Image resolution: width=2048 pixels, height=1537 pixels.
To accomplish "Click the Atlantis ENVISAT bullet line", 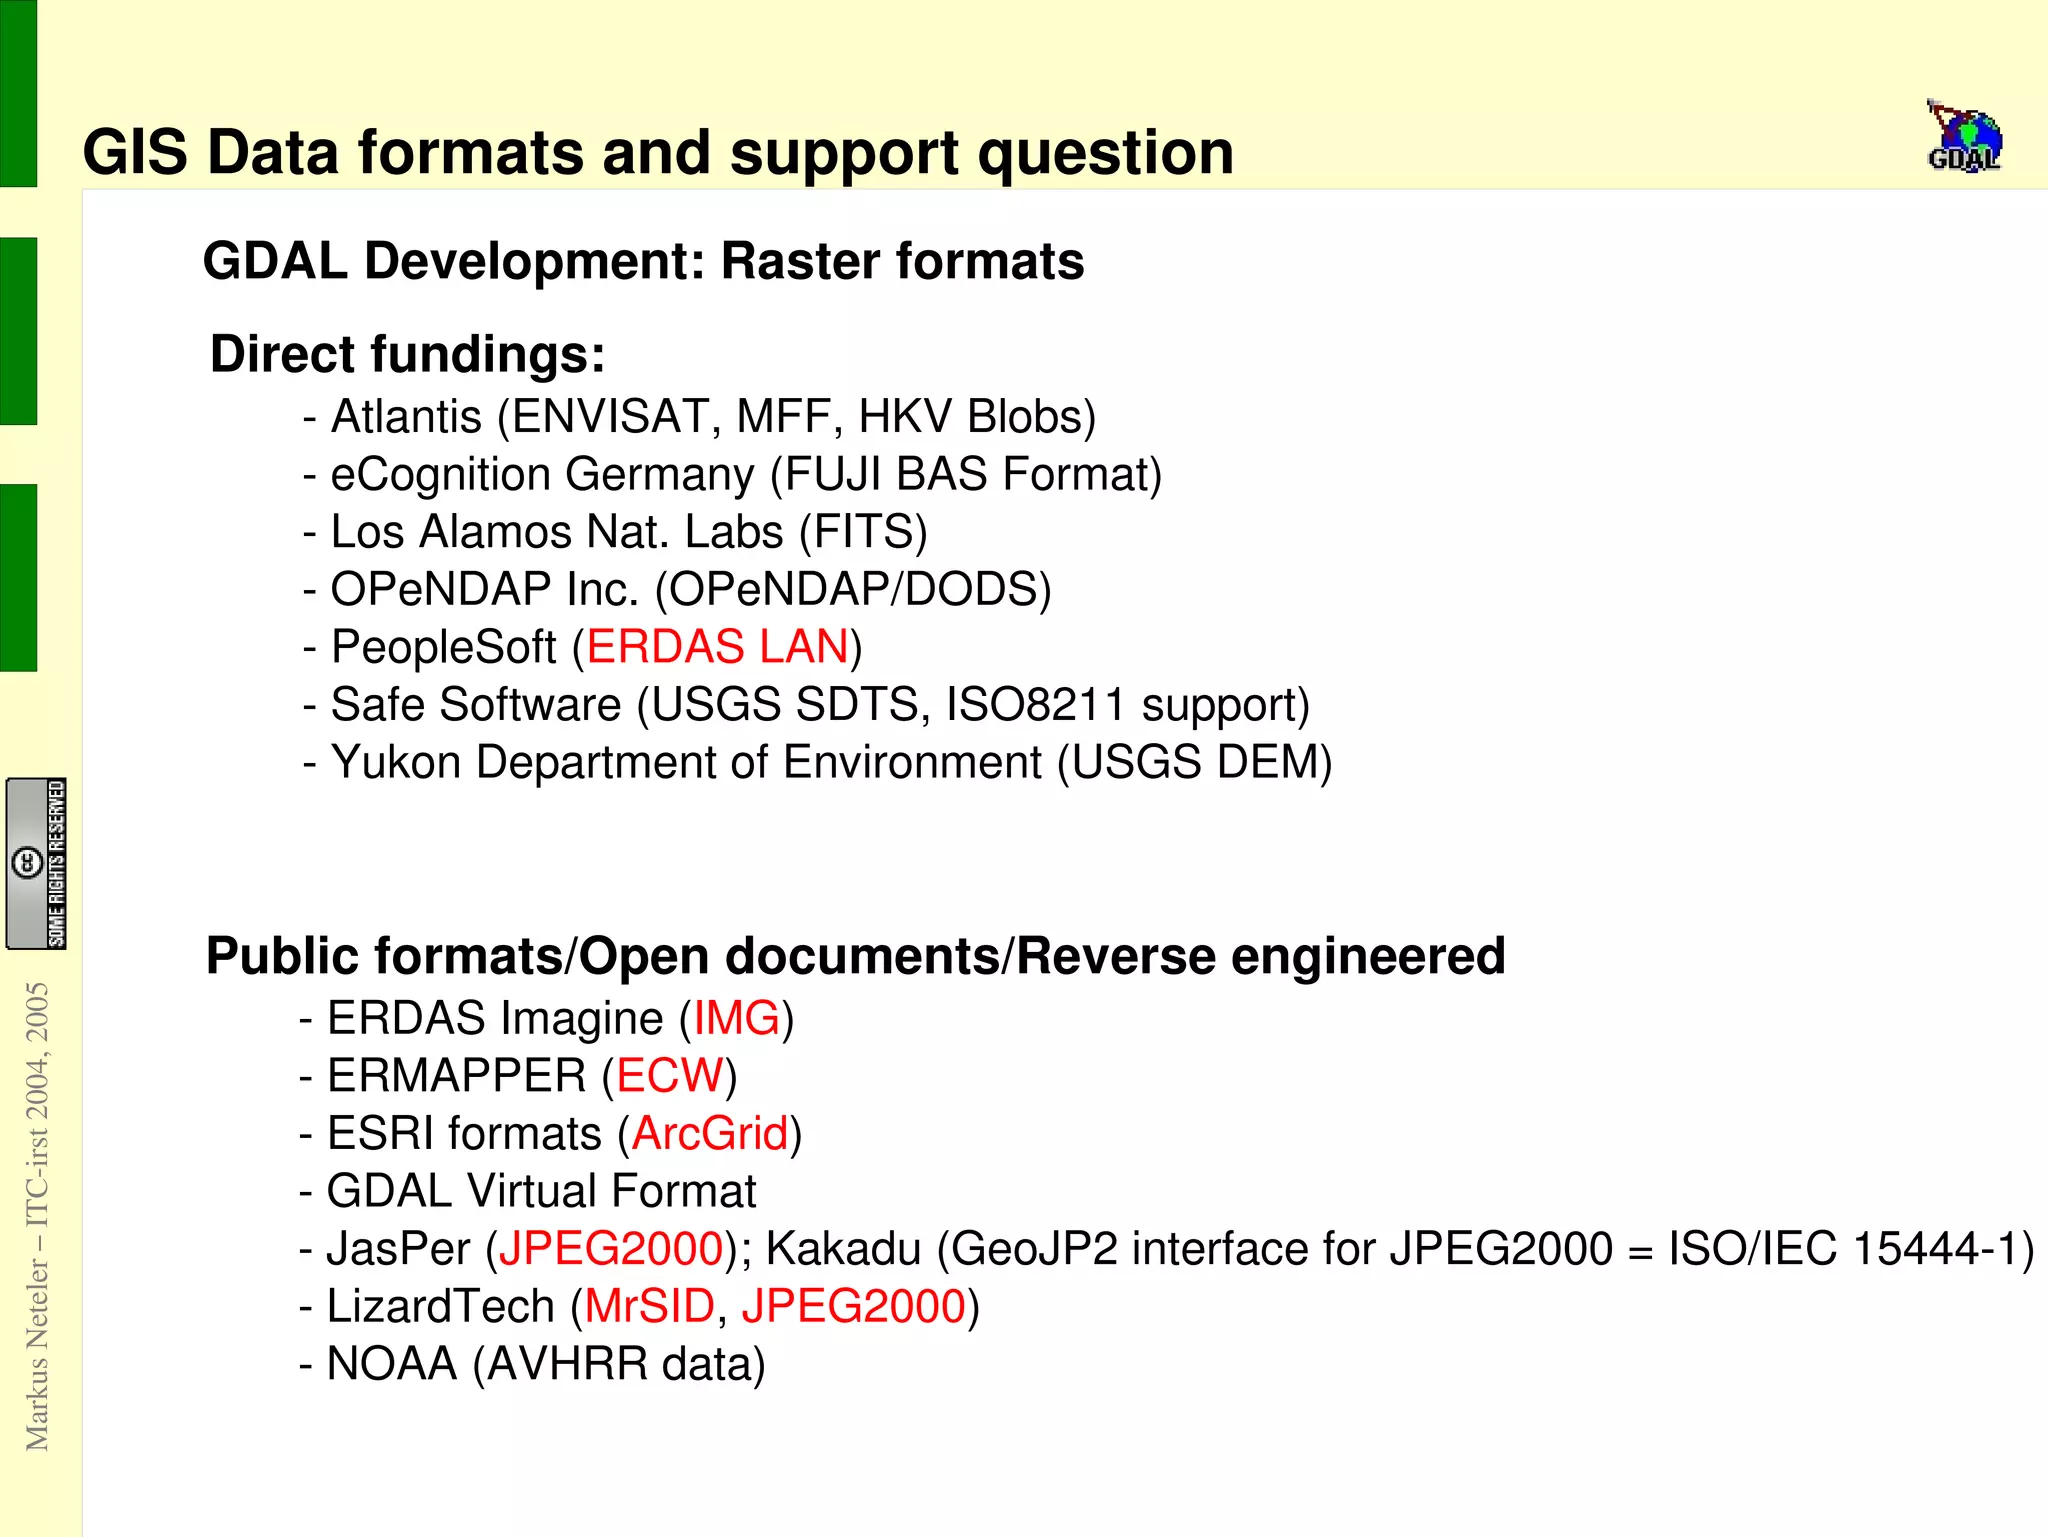I will [699, 418].
